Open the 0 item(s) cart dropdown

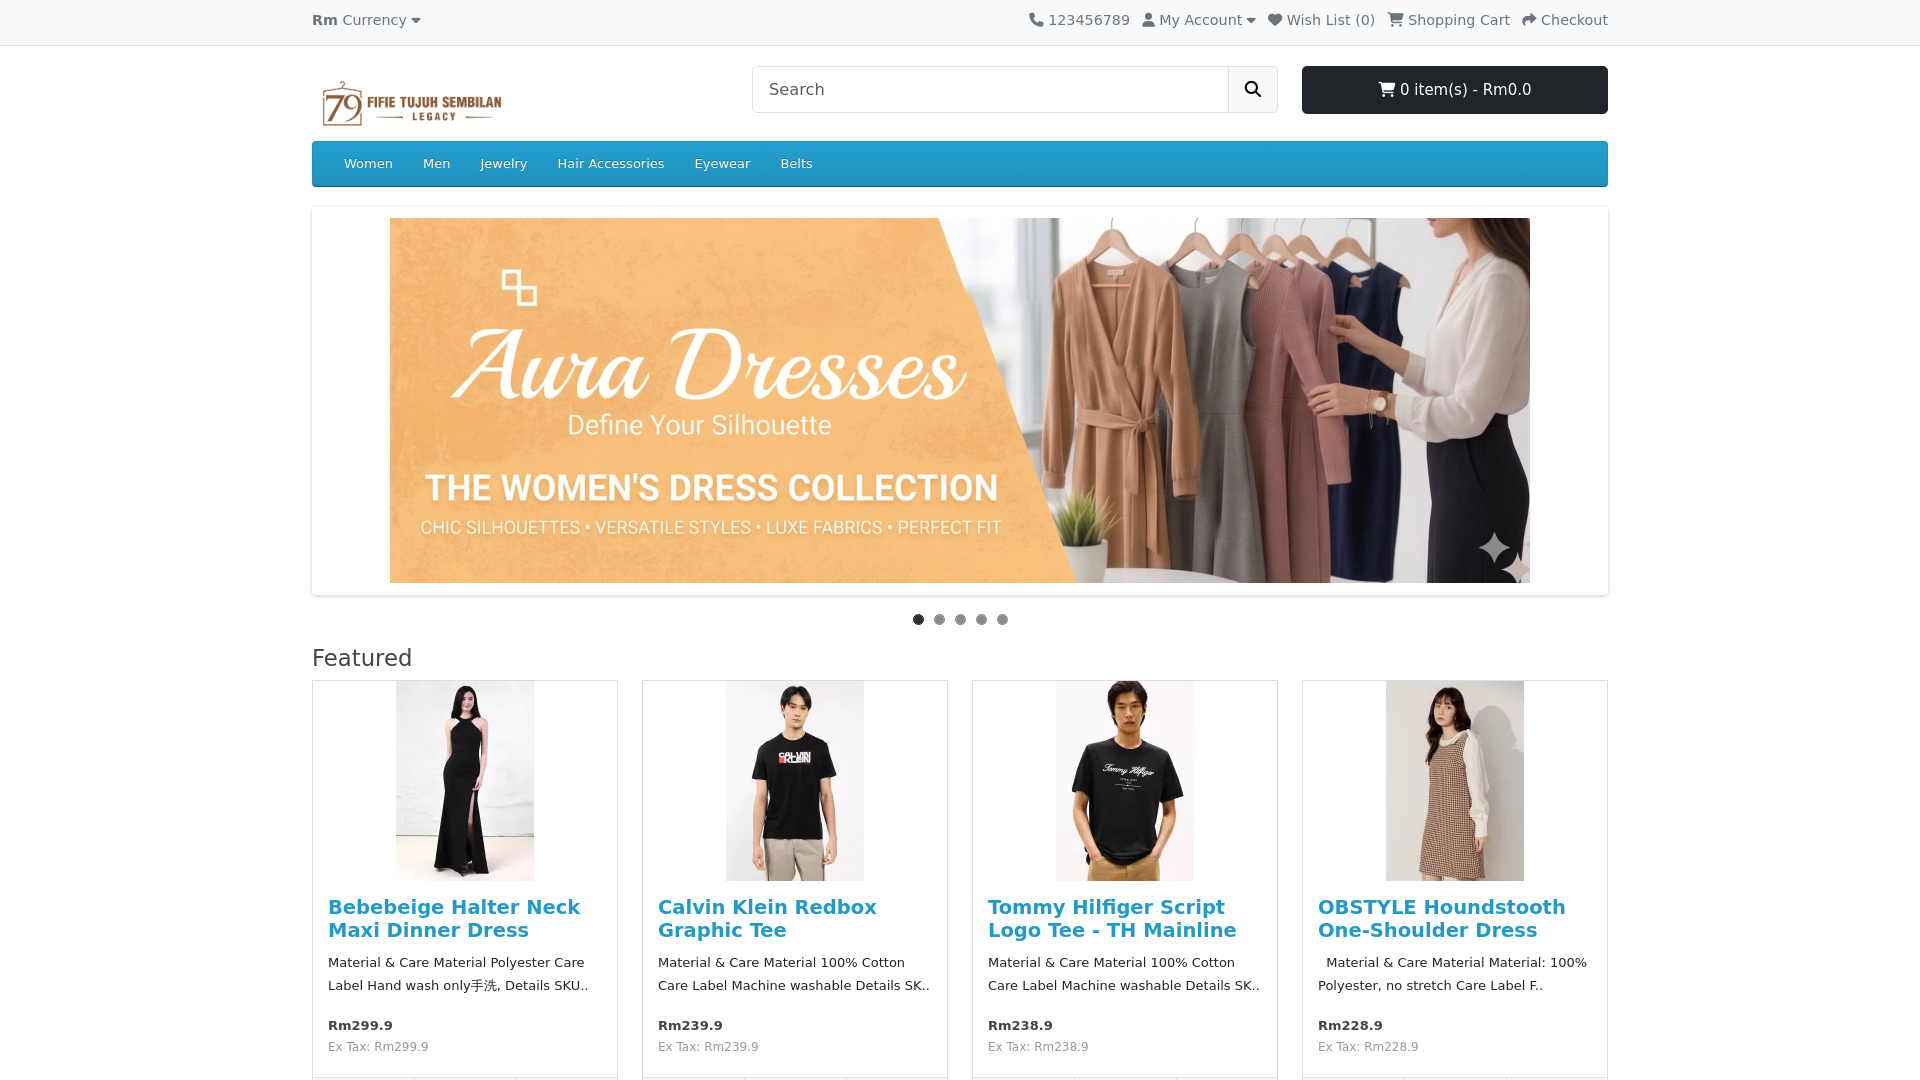pyautogui.click(x=1454, y=90)
